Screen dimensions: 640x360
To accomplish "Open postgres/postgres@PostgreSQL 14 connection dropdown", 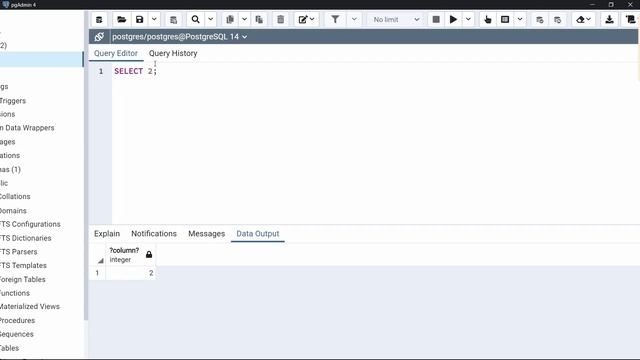I will click(x=180, y=37).
